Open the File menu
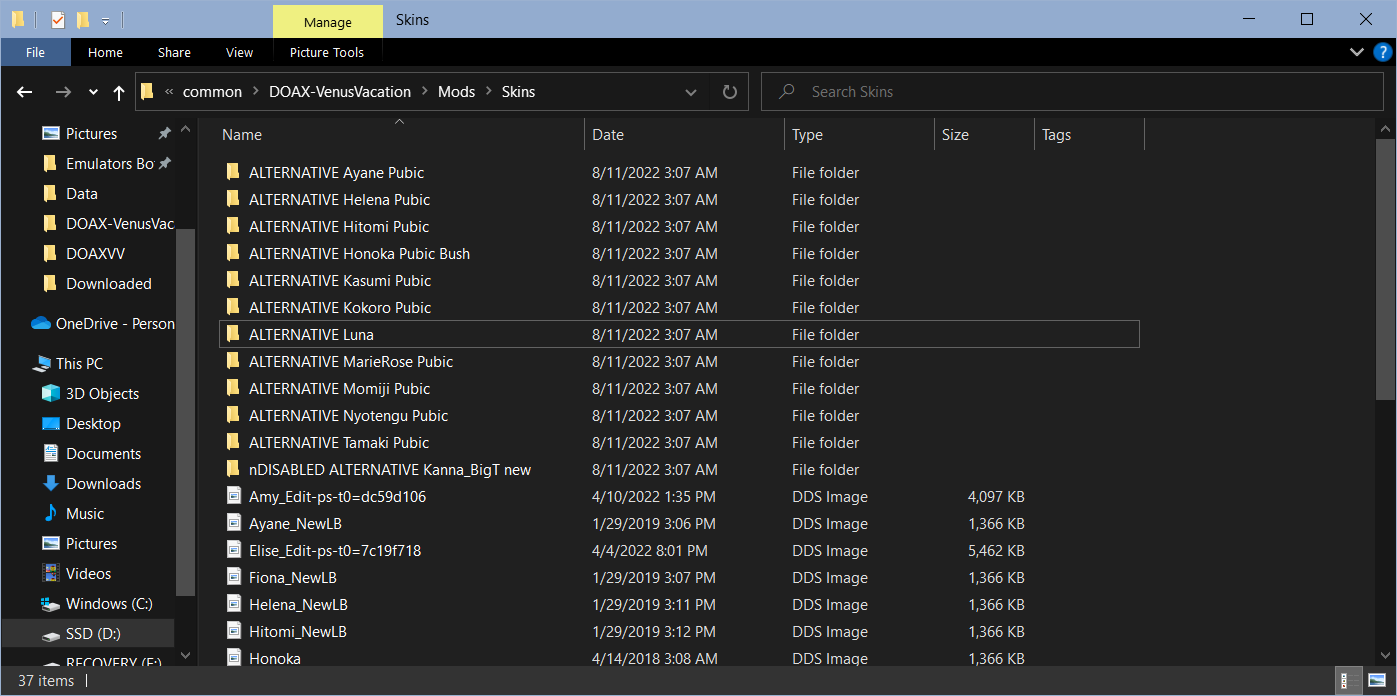 coord(35,53)
